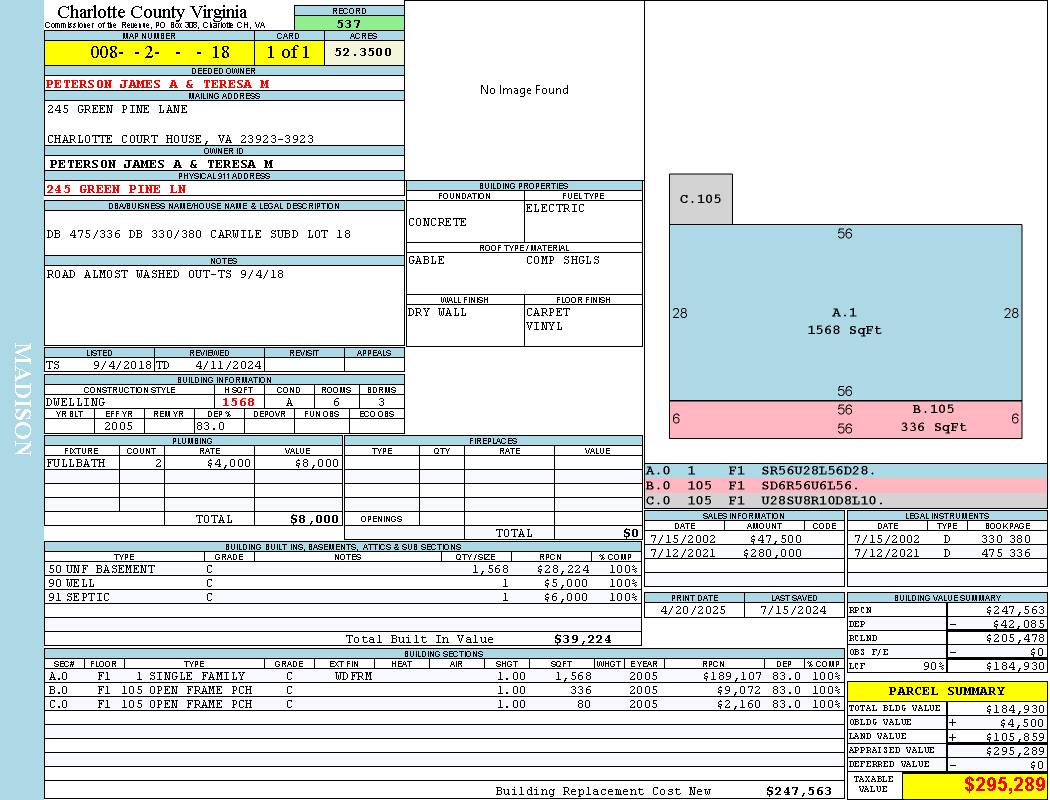The image size is (1050, 800).
Task: Select the 50 UNF BASEMENT row
Action: [x=342, y=569]
